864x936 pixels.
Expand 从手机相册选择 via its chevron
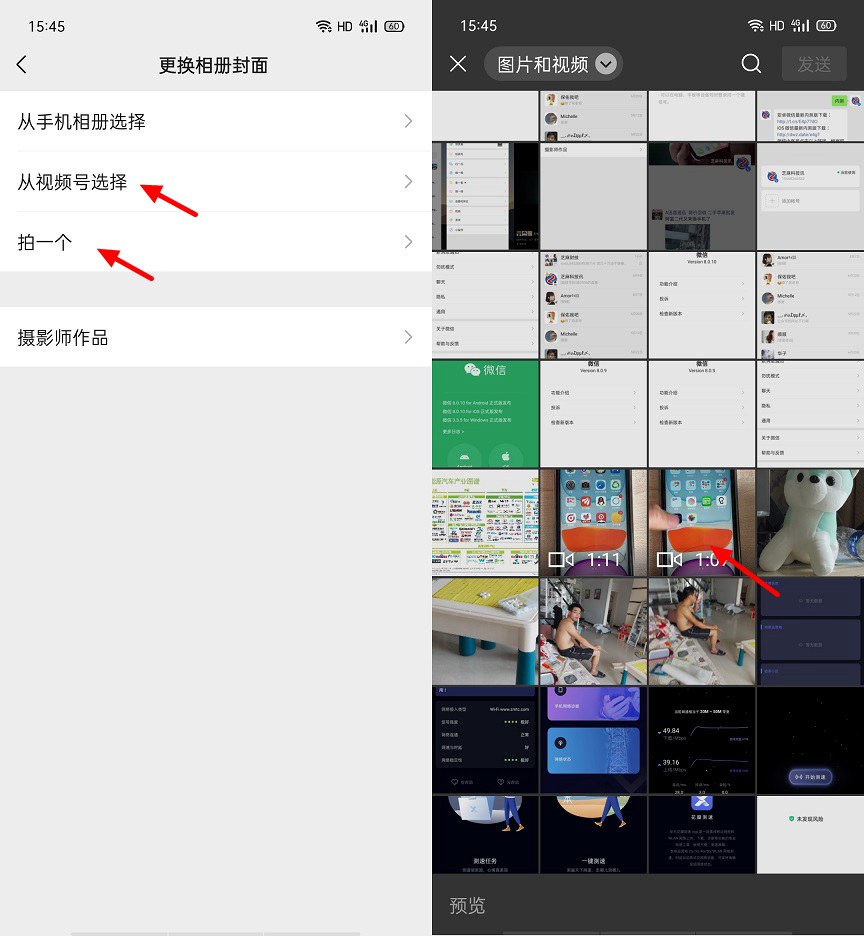[x=408, y=120]
